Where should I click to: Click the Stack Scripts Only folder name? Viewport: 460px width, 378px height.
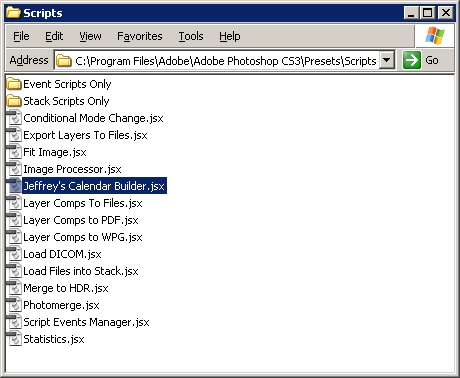click(x=66, y=101)
